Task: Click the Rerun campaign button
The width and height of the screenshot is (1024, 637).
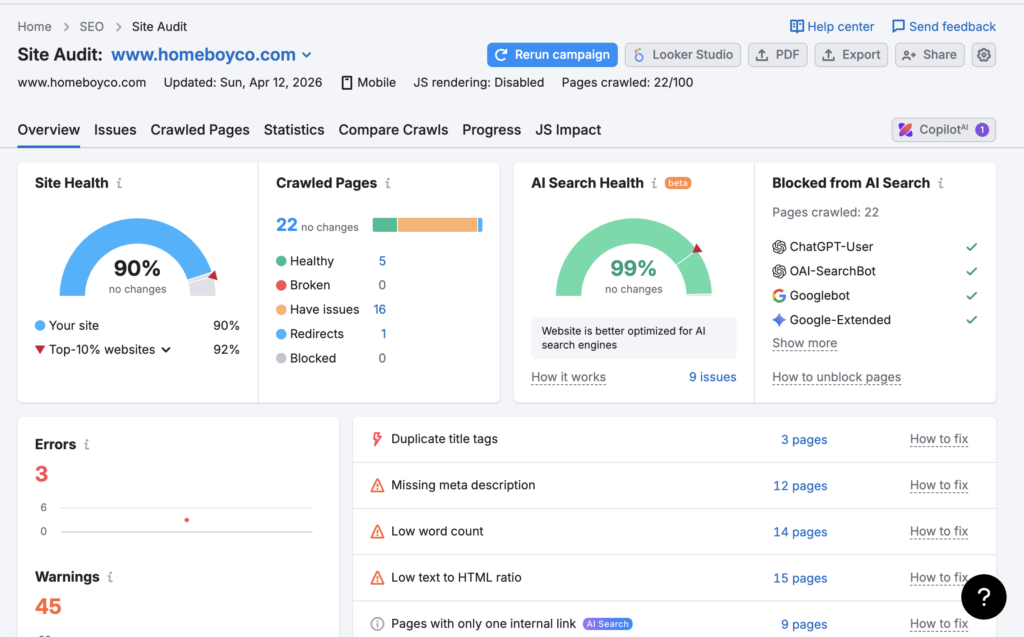Action: tap(552, 55)
